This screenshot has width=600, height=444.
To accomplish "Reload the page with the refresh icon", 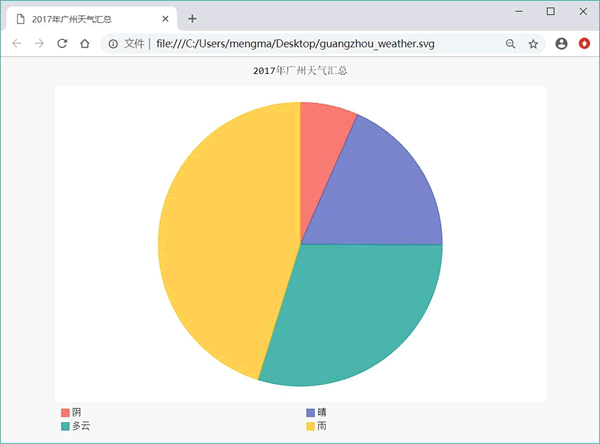I will tap(62, 44).
